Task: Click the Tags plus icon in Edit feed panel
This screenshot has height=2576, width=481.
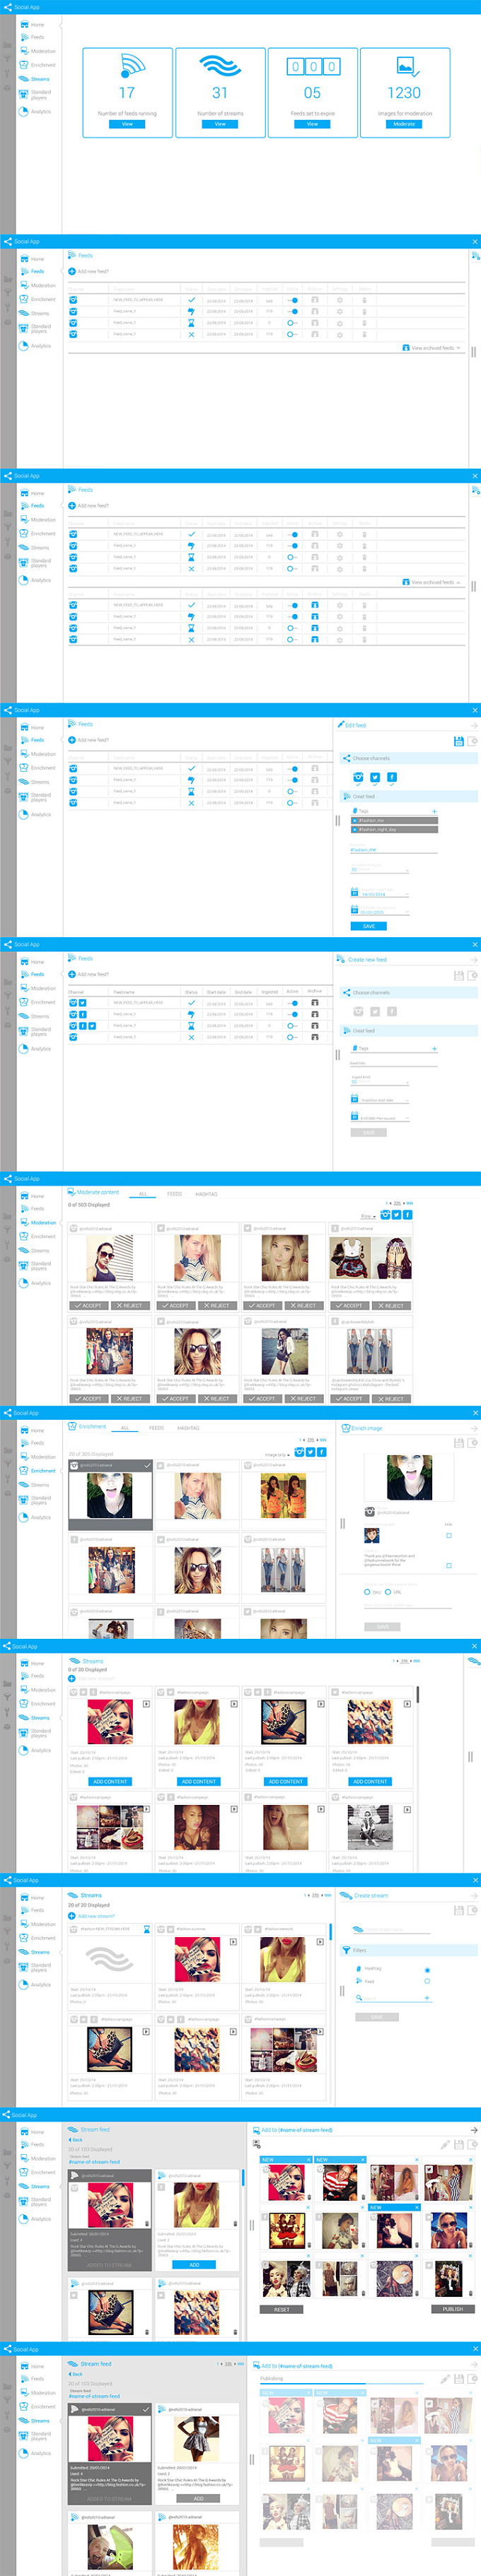Action: pos(434,811)
